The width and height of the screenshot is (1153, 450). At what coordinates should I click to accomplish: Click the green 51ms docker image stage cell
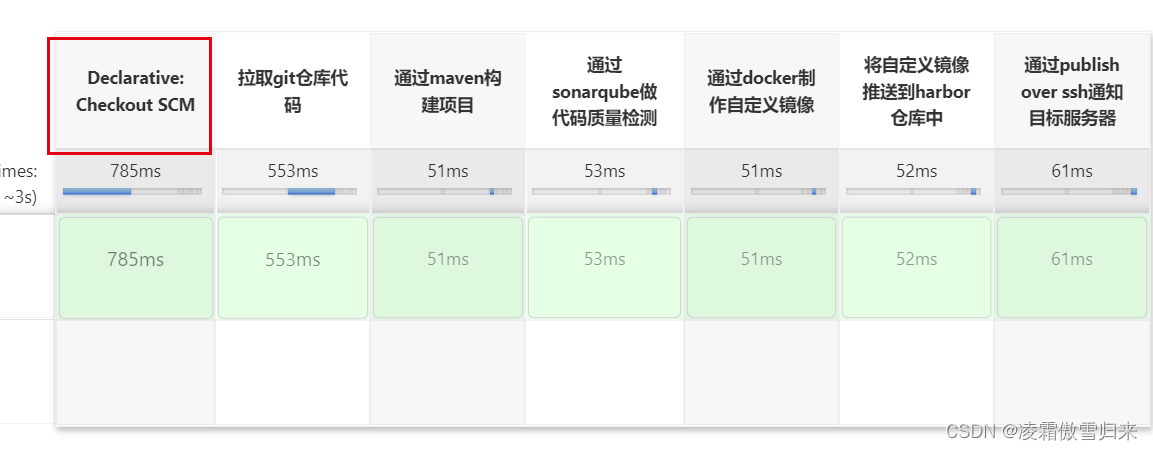(760, 267)
